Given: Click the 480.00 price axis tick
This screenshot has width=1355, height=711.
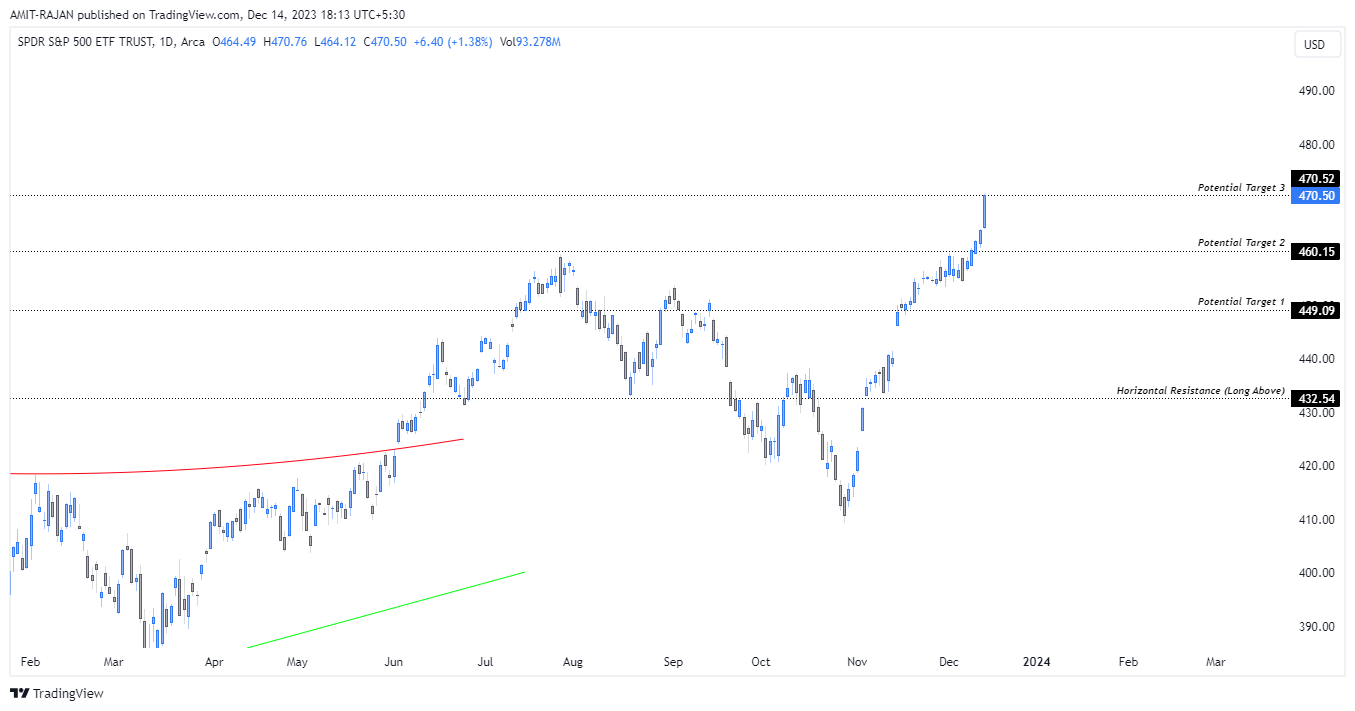Looking at the screenshot, I should [1316, 145].
